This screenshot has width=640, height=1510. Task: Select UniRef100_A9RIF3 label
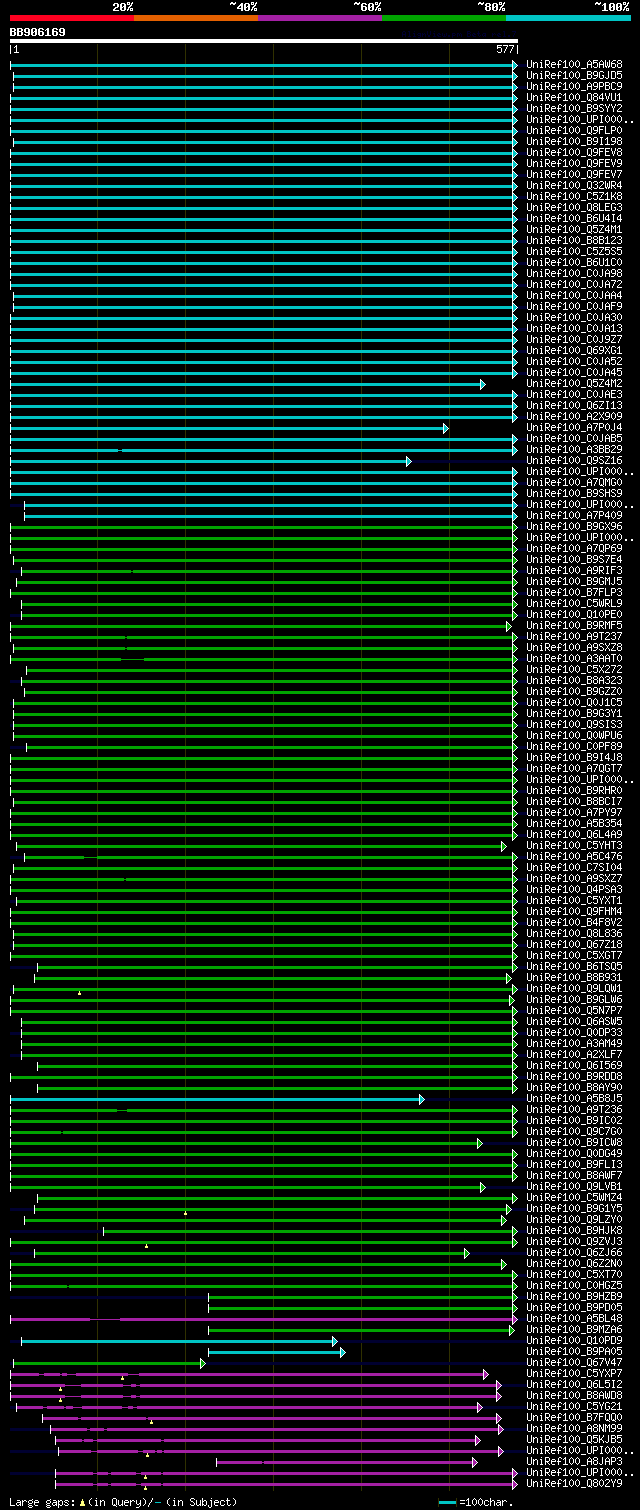coord(574,570)
